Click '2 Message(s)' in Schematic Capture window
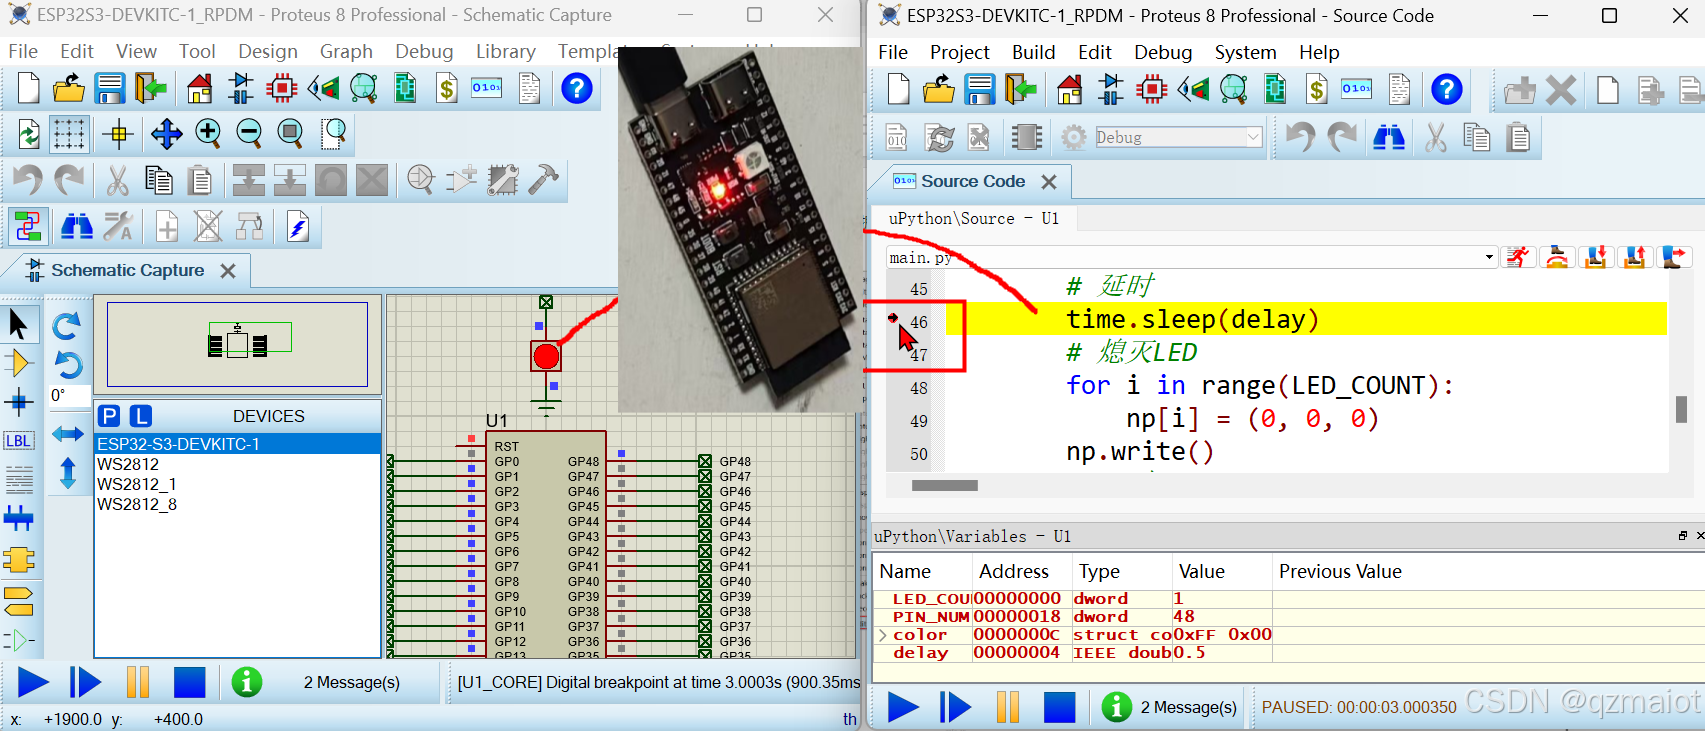This screenshot has width=1705, height=731. pos(351,682)
